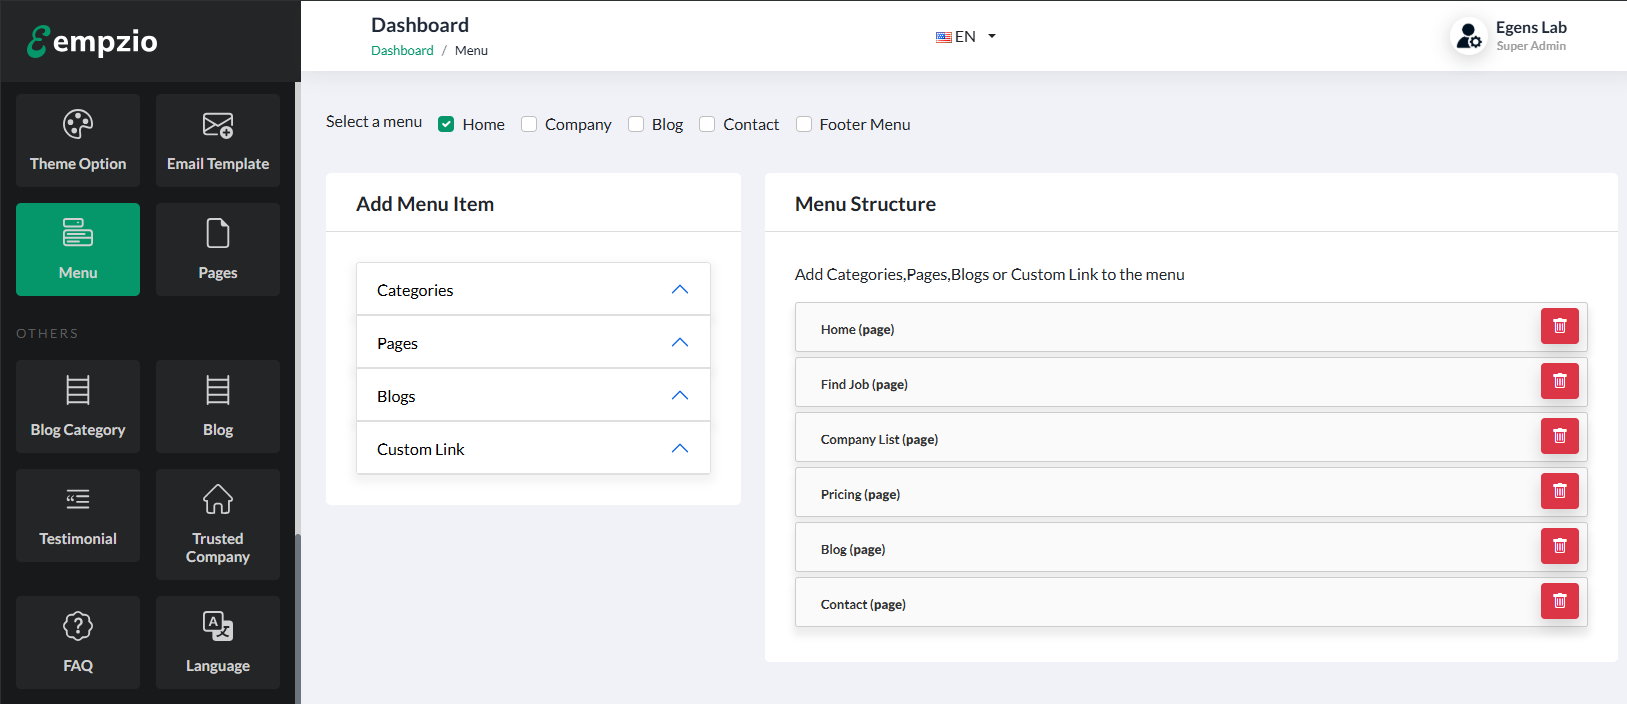Select the Company List menu row

[1160, 439]
